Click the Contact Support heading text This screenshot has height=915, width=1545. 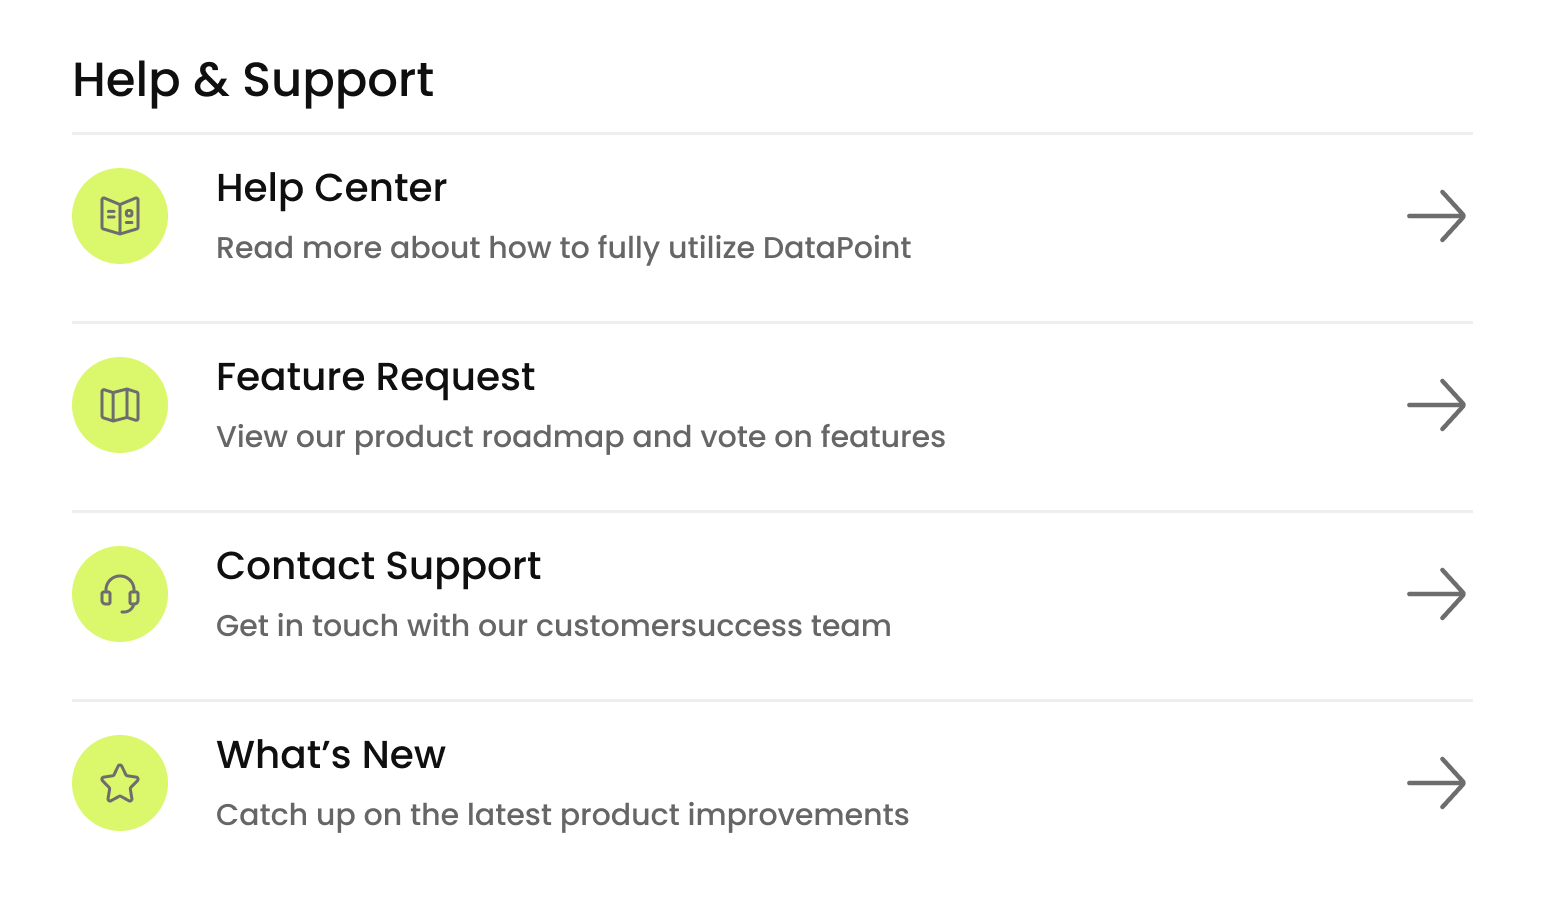click(x=378, y=566)
